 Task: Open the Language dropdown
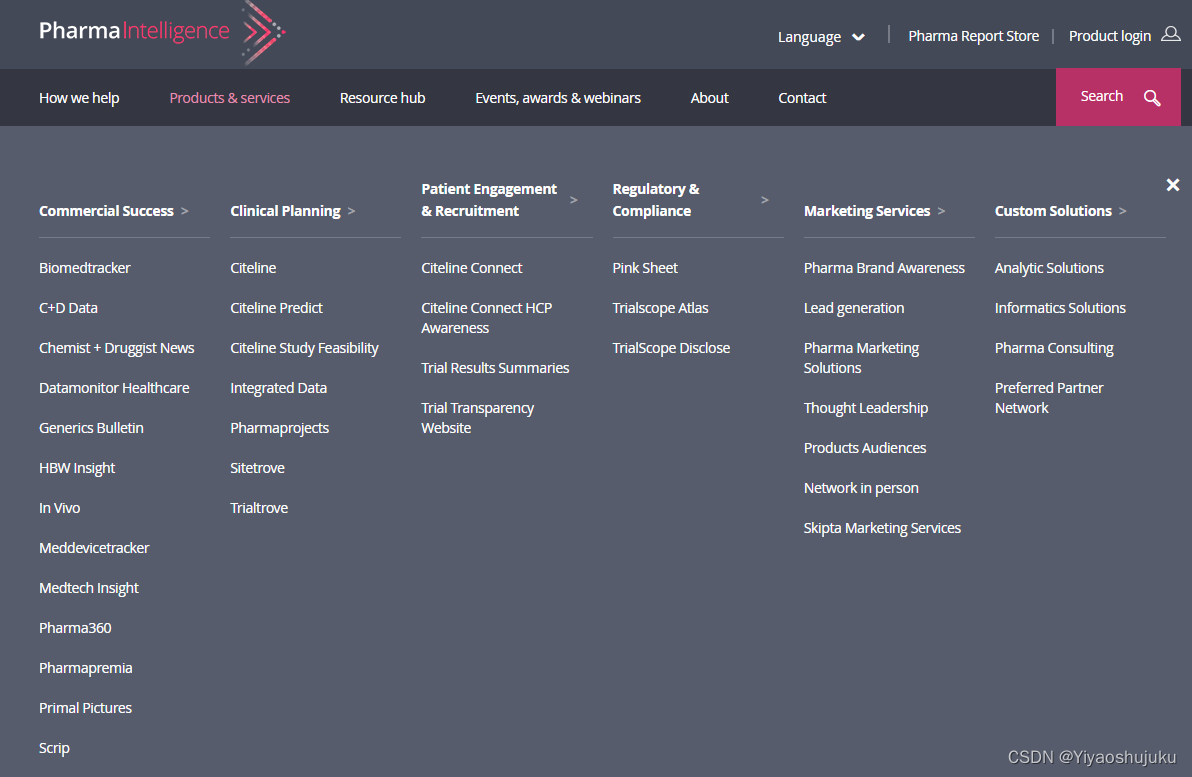[x=821, y=36]
